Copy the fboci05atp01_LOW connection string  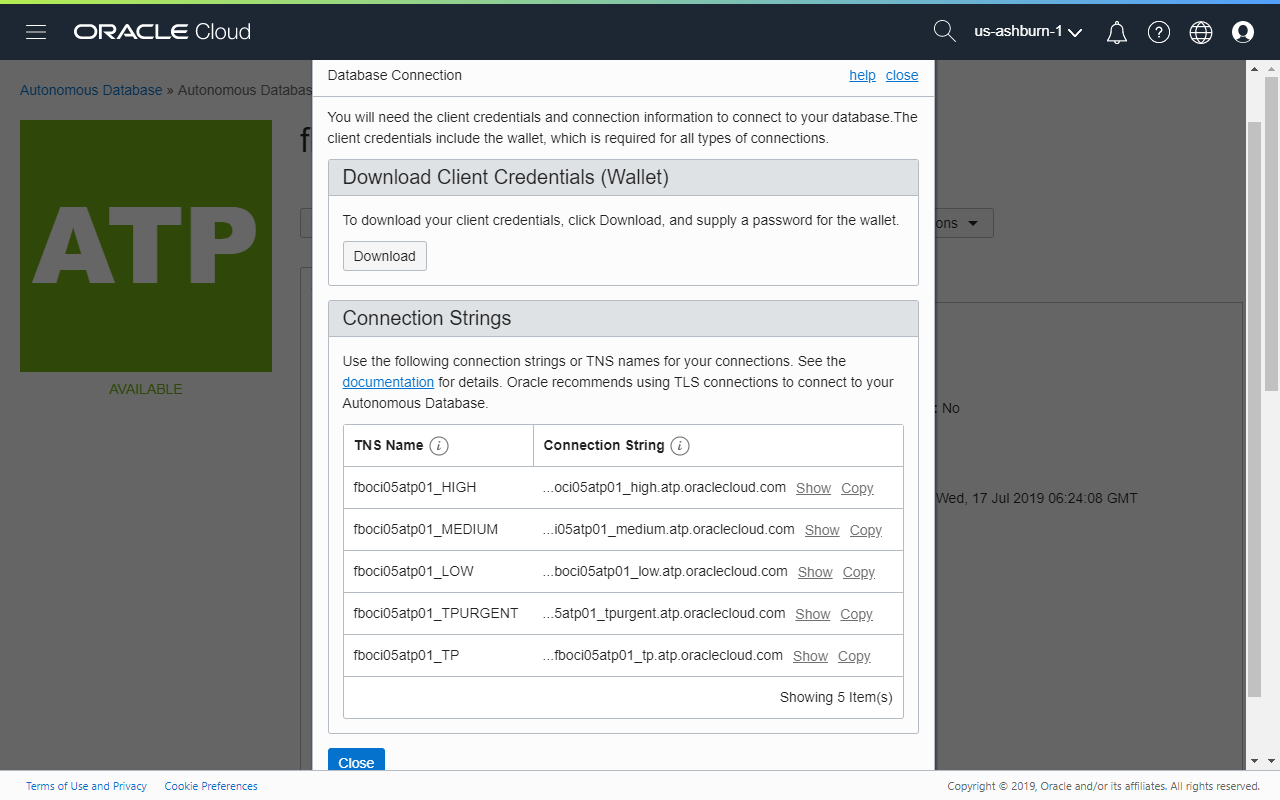coord(859,572)
